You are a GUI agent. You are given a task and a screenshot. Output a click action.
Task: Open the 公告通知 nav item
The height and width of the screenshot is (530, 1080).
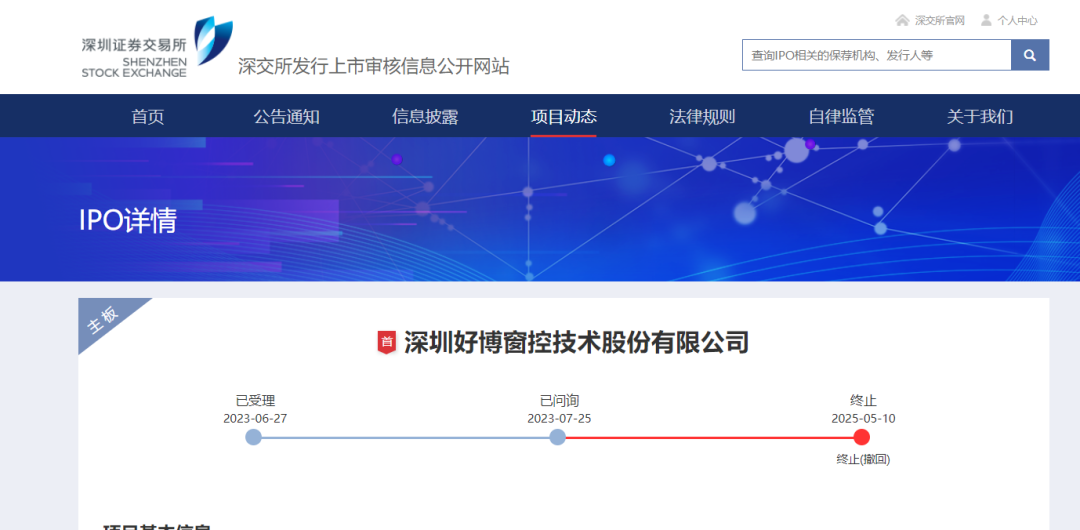tap(287, 116)
